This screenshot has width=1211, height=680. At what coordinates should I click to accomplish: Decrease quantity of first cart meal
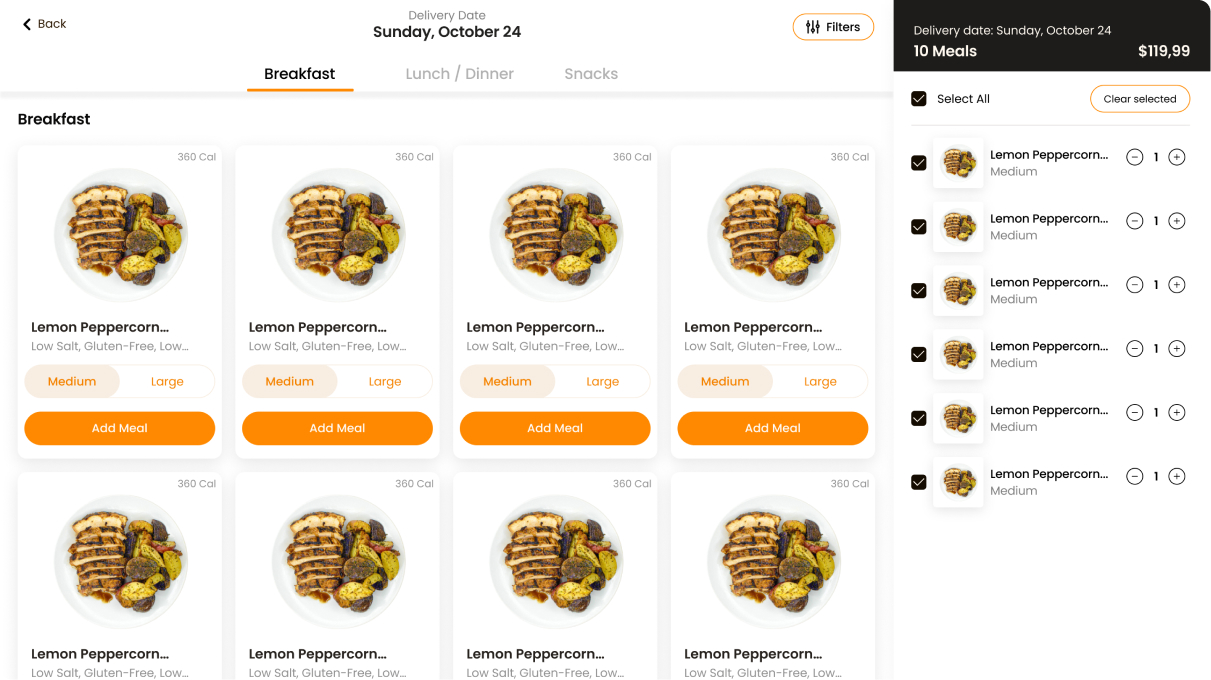[x=1134, y=157]
